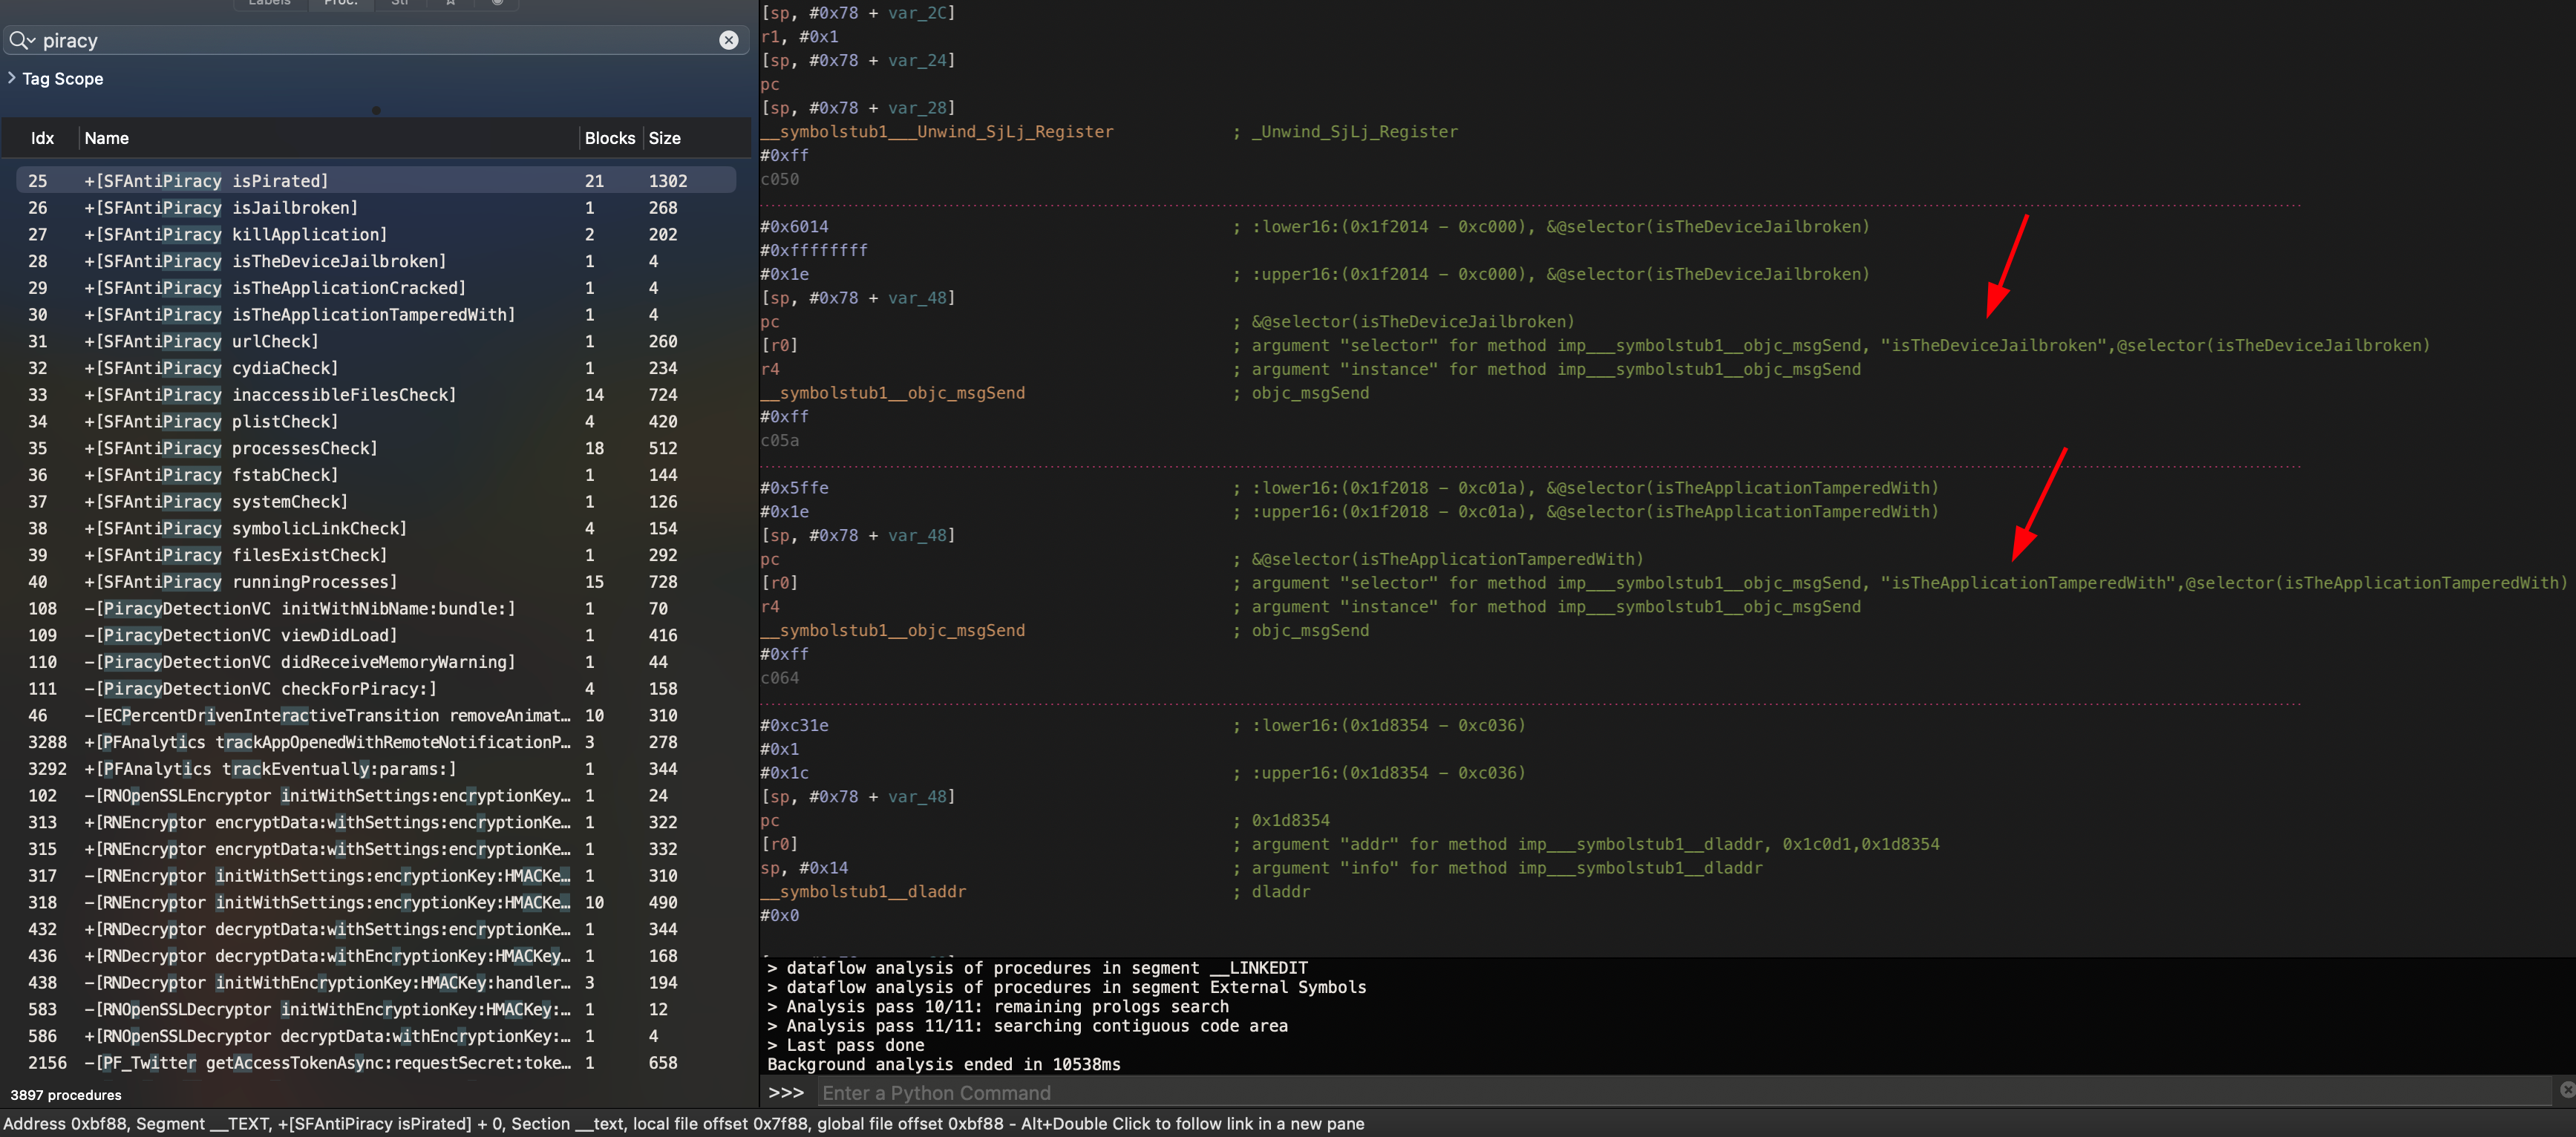
Task: Select +[SFAntiPiracy killApplication] row
Action: [x=376, y=234]
